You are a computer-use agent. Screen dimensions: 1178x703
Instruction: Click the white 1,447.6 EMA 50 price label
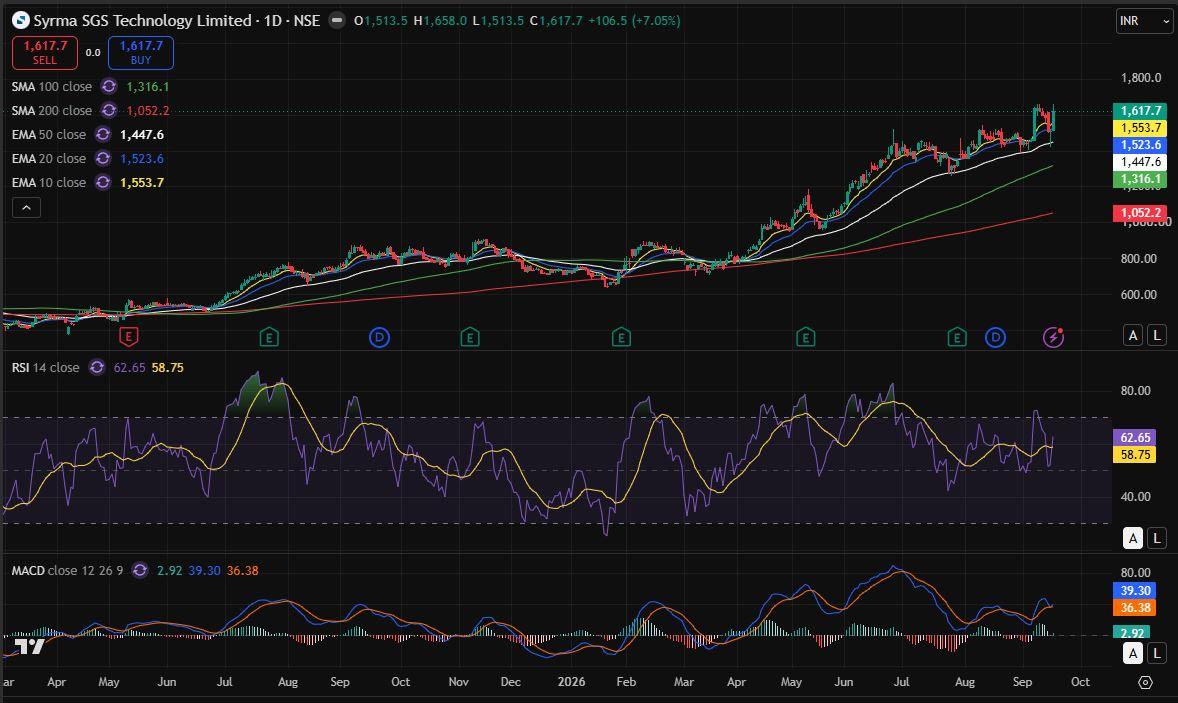(x=1140, y=161)
